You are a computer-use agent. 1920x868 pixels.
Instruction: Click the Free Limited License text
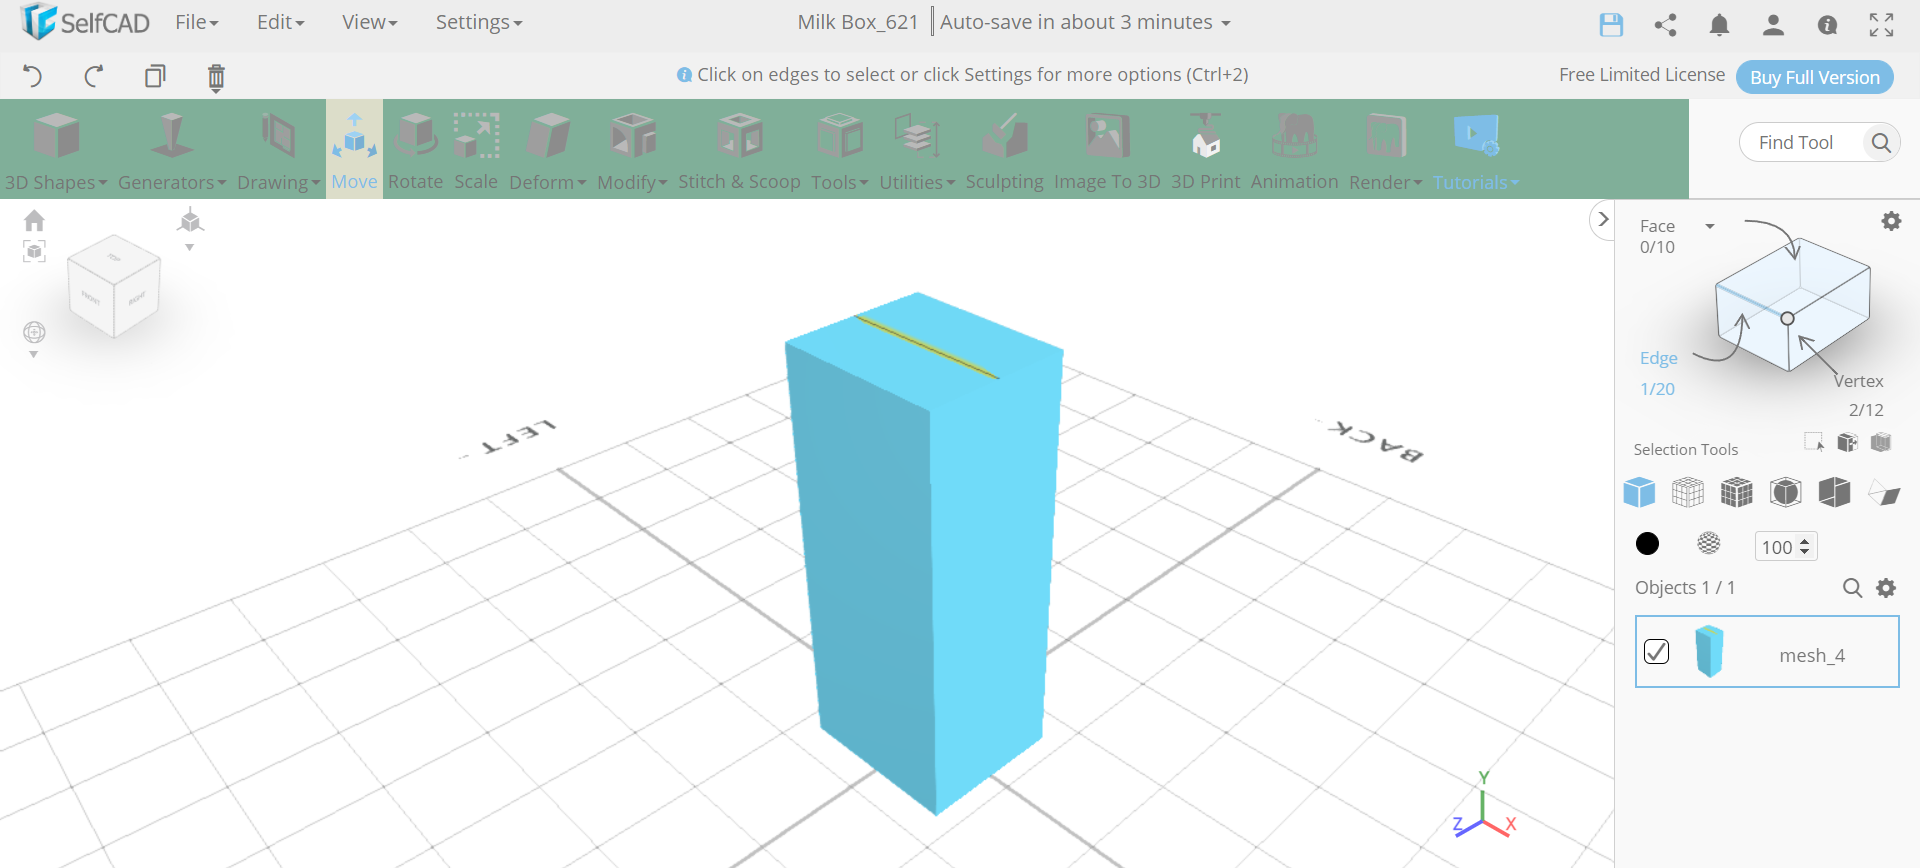click(1642, 75)
